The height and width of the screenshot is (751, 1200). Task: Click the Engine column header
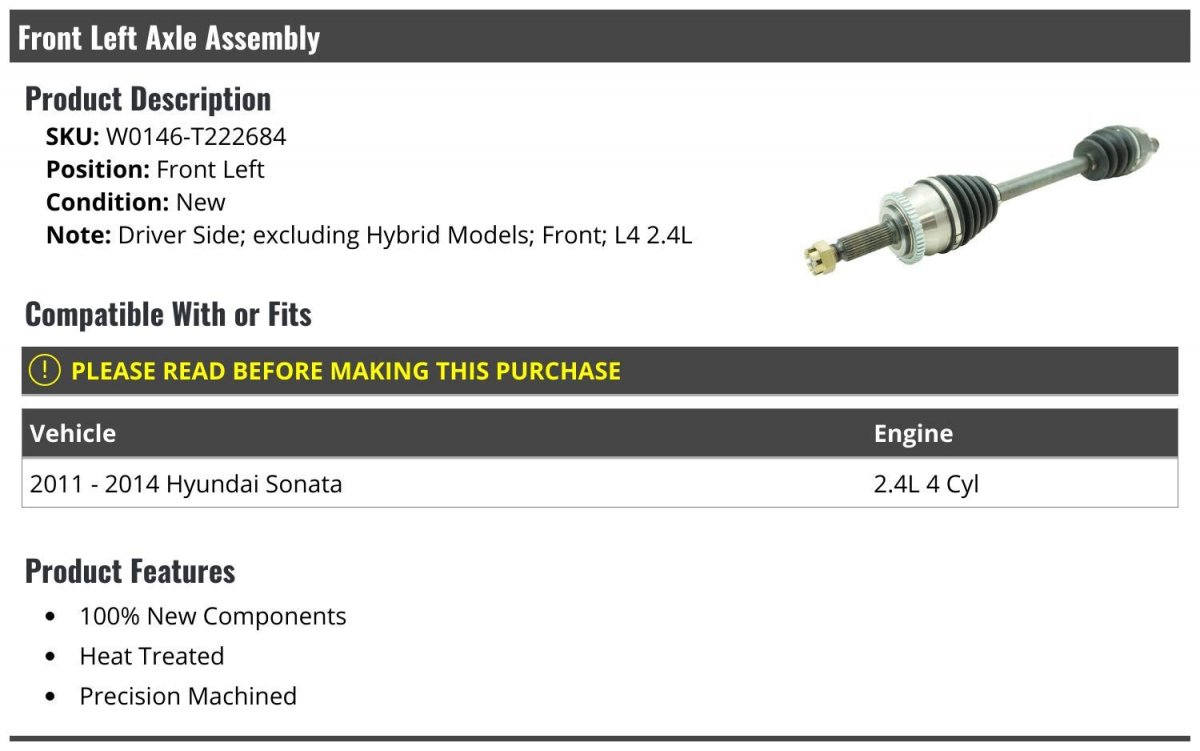913,434
